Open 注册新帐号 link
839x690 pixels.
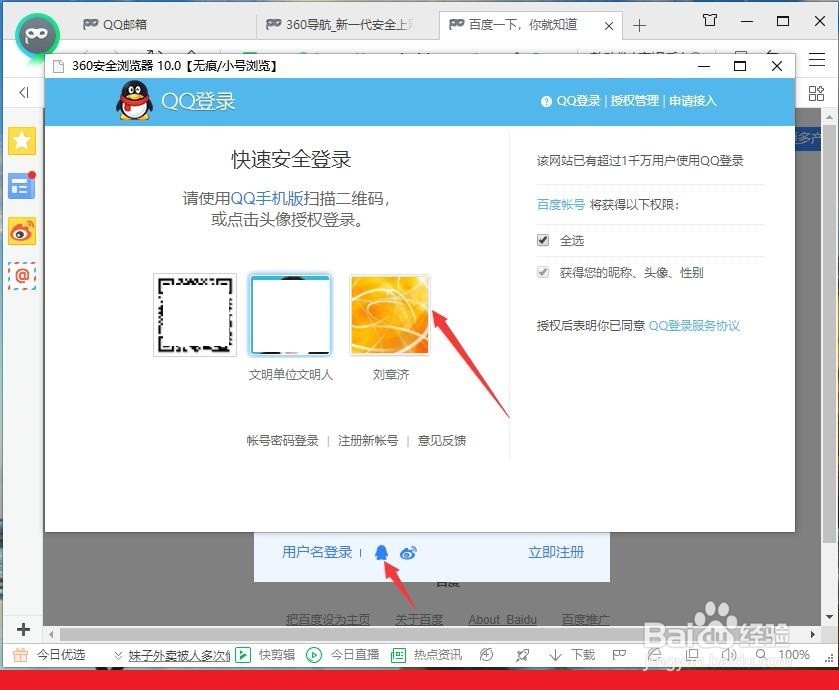click(x=368, y=441)
